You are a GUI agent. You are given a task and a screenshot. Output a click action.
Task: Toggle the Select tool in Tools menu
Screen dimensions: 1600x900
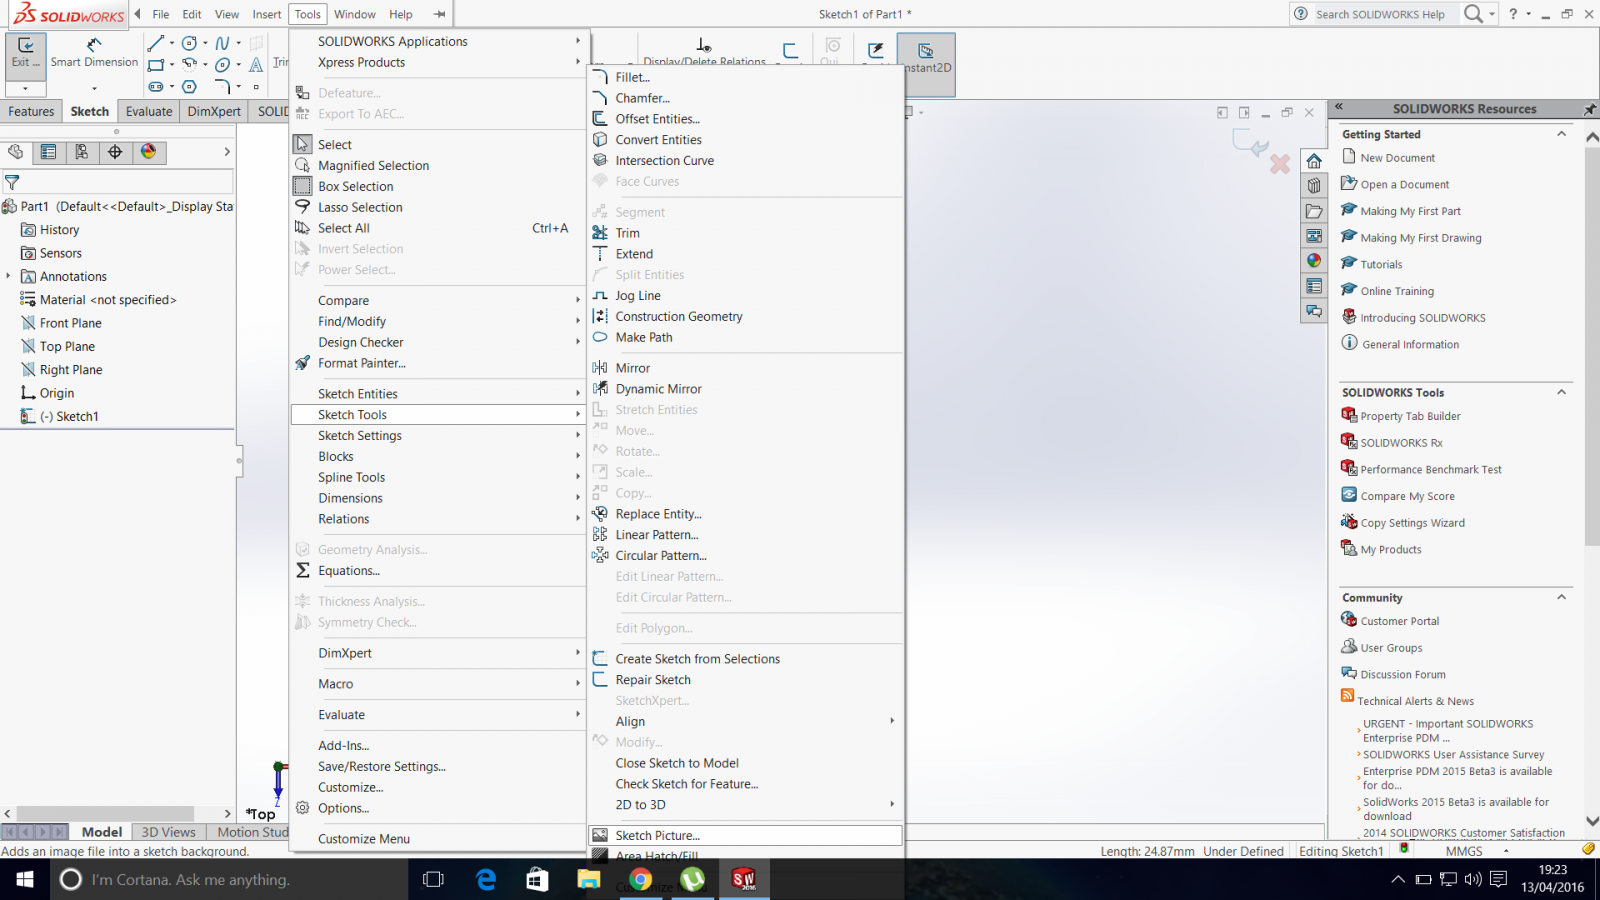440,145
